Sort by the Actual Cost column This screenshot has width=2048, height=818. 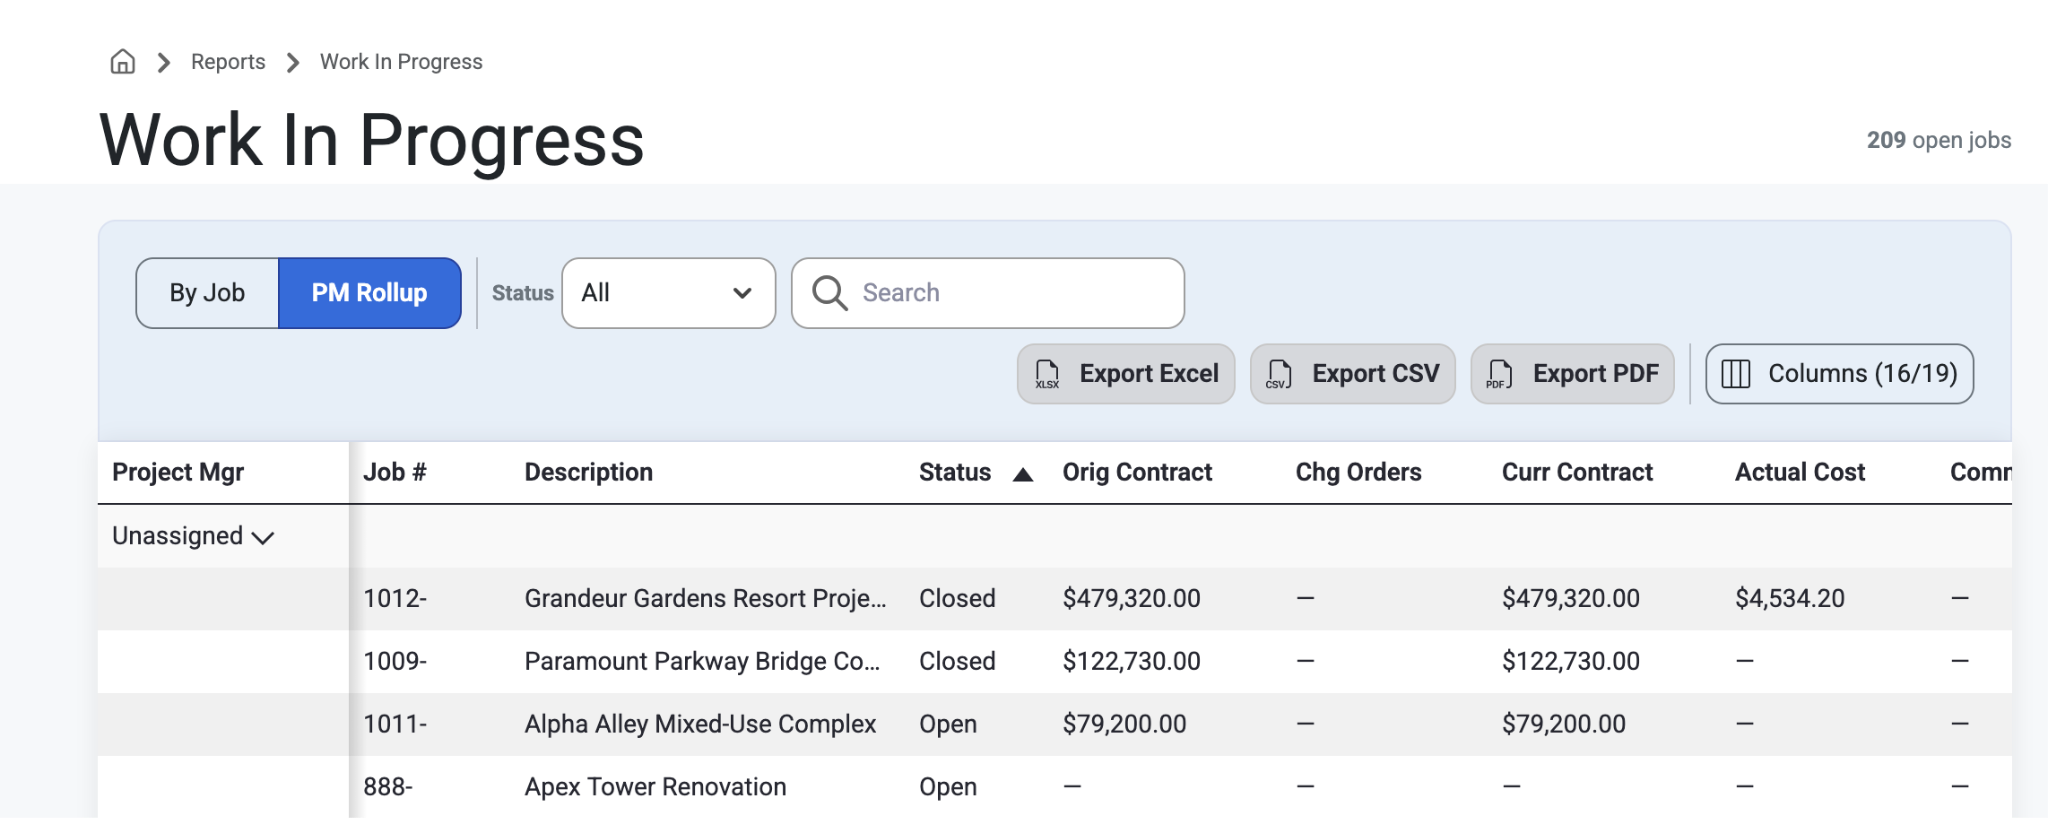coord(1800,472)
